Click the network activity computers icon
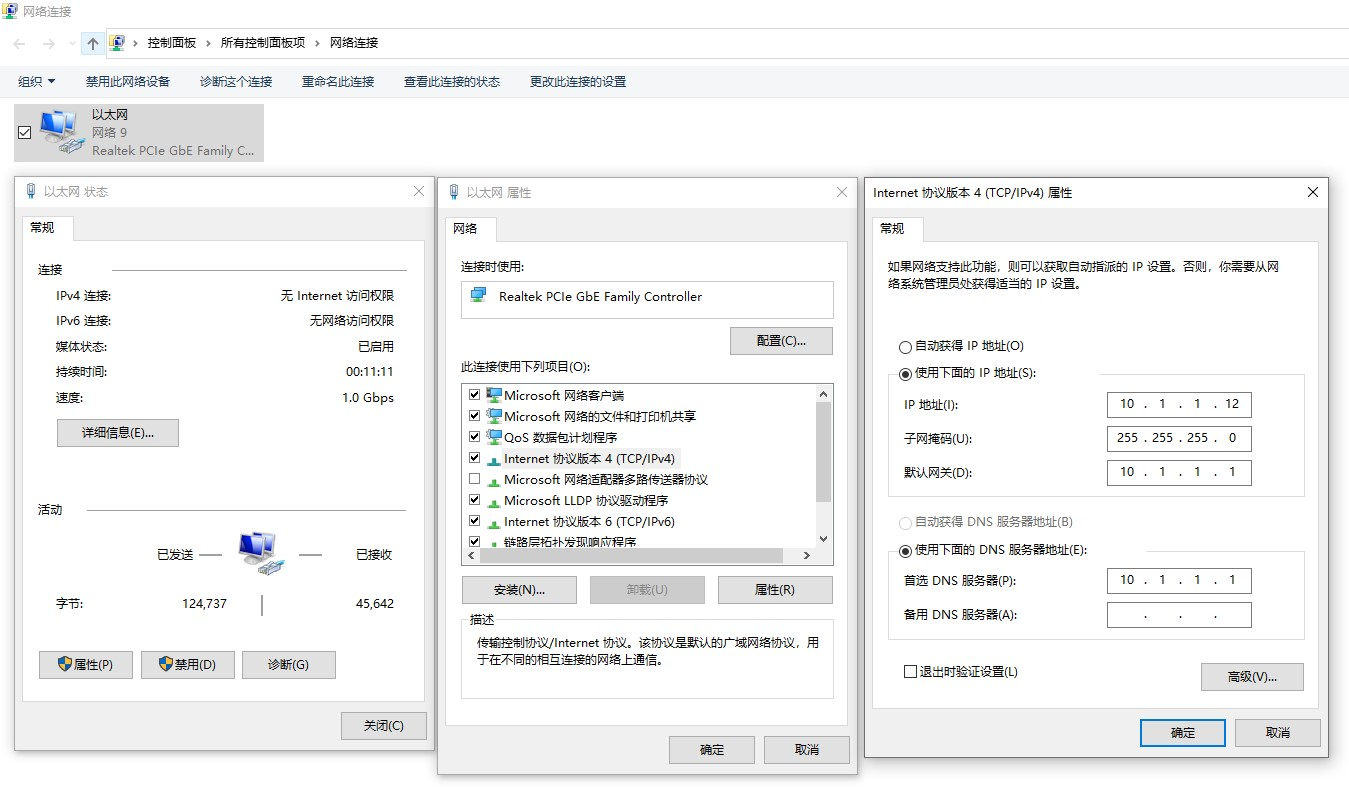This screenshot has width=1349, height=791. pos(261,553)
